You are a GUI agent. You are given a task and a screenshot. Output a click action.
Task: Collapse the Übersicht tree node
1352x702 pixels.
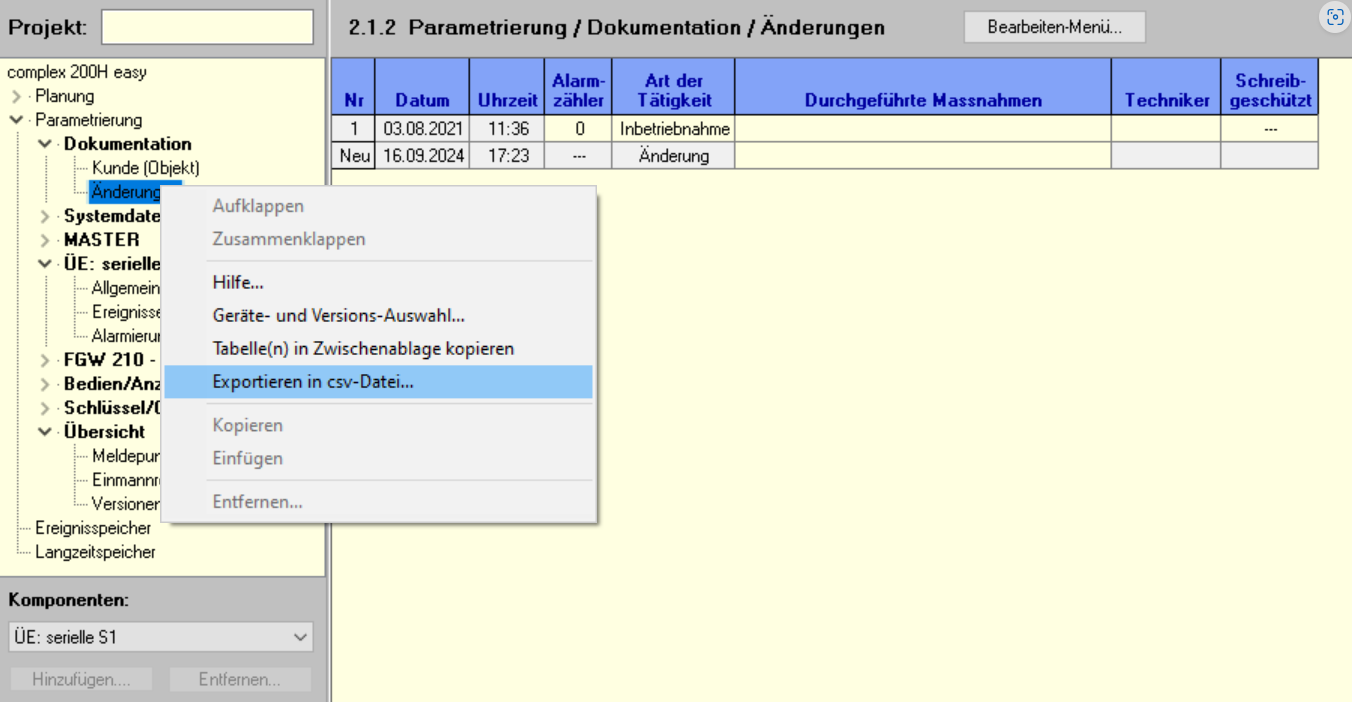46,432
